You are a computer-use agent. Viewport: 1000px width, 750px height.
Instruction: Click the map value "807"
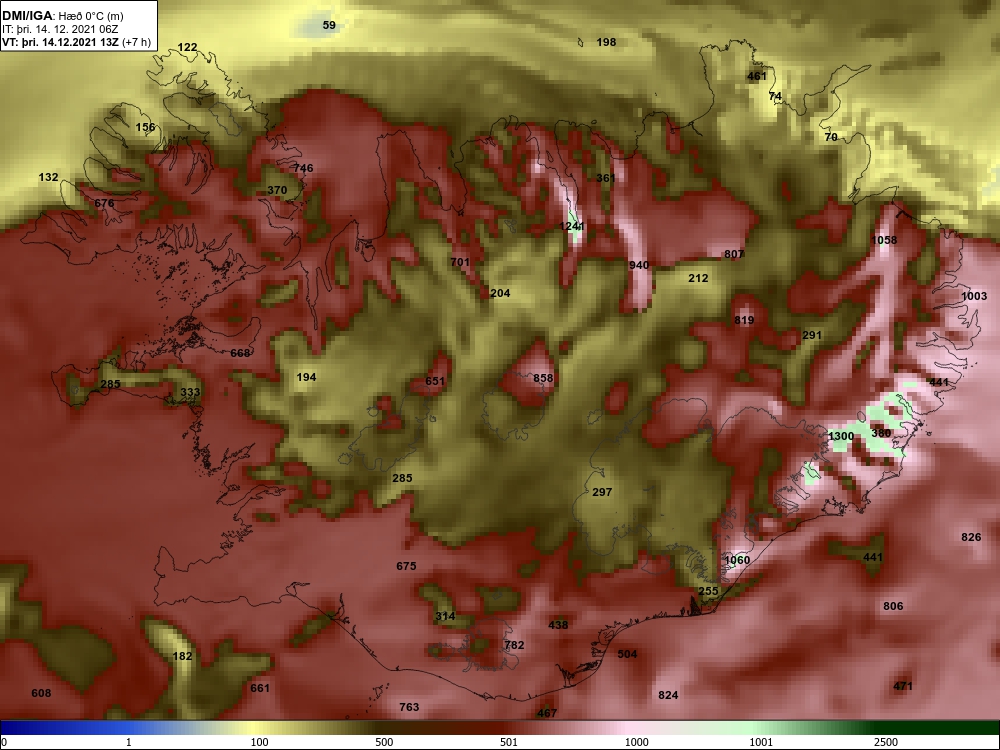click(734, 254)
